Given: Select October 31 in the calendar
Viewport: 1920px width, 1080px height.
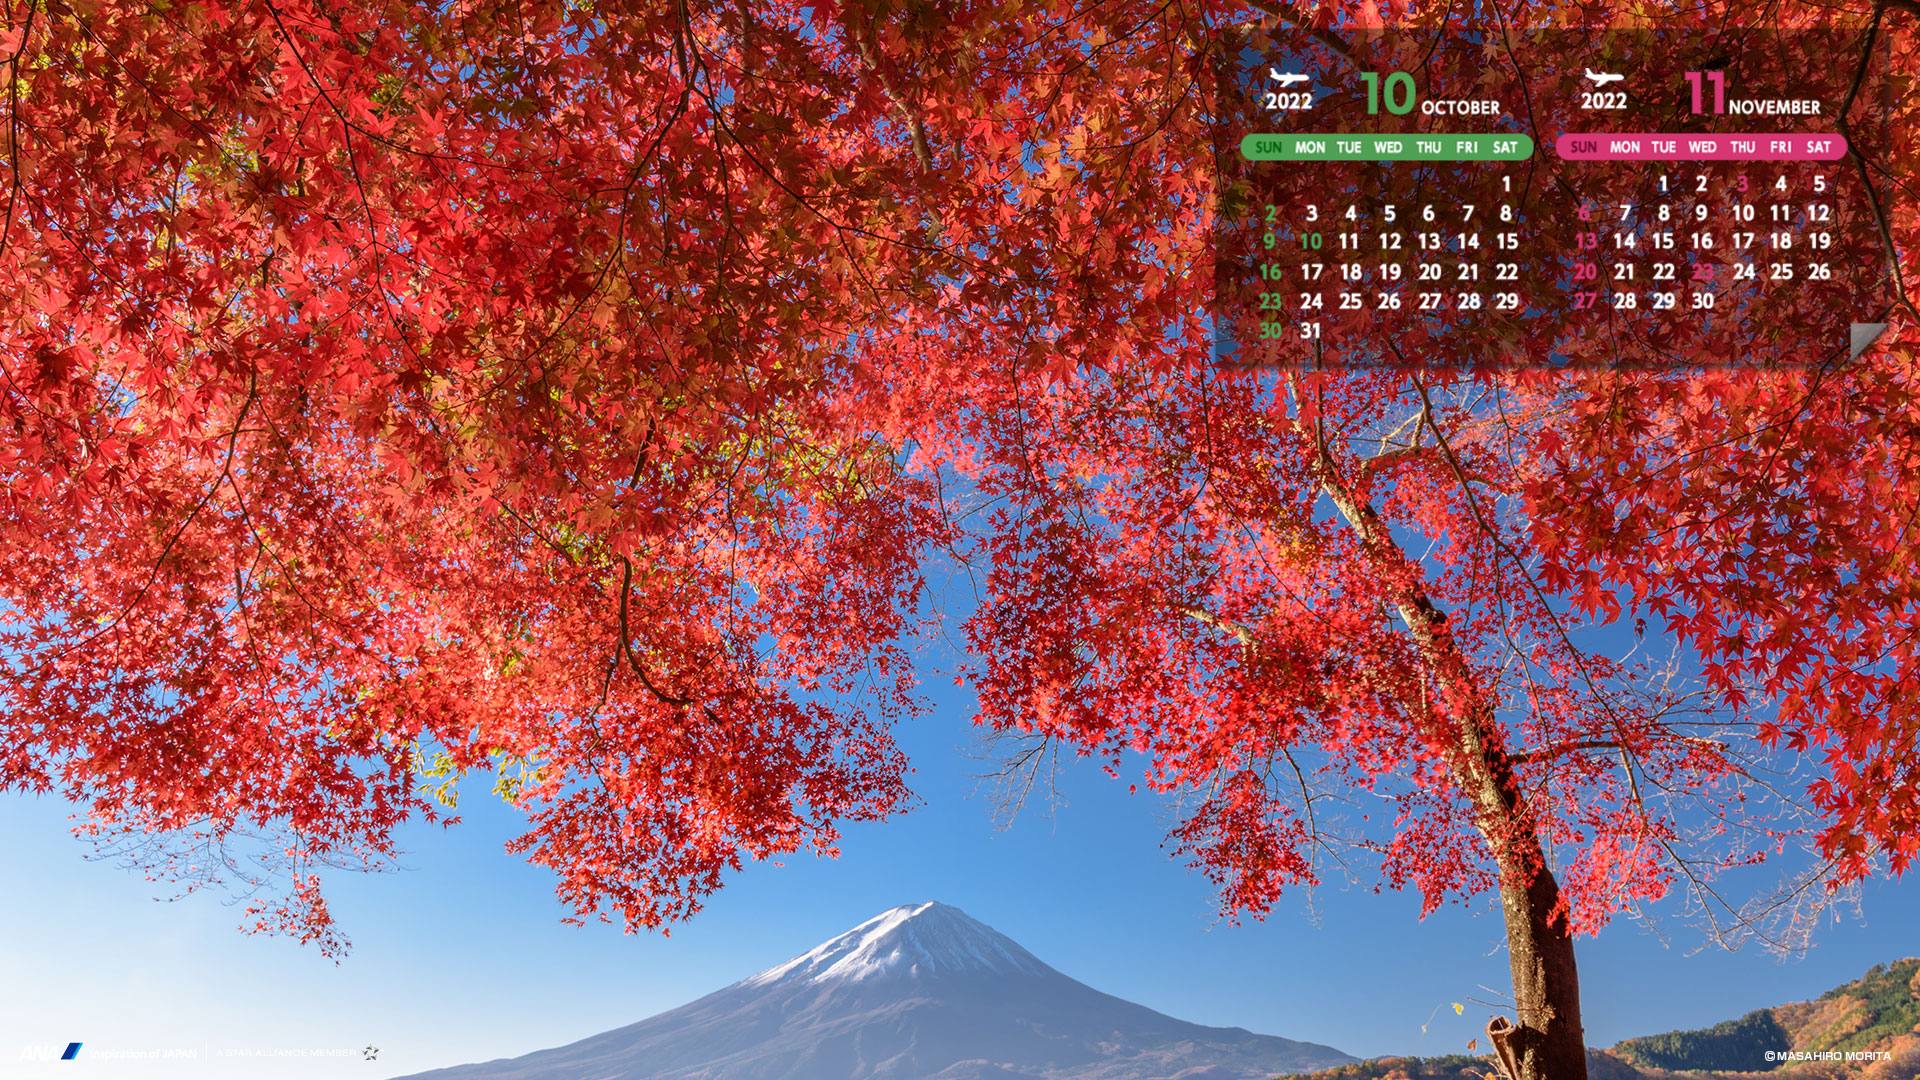Looking at the screenshot, I should (x=1310, y=331).
